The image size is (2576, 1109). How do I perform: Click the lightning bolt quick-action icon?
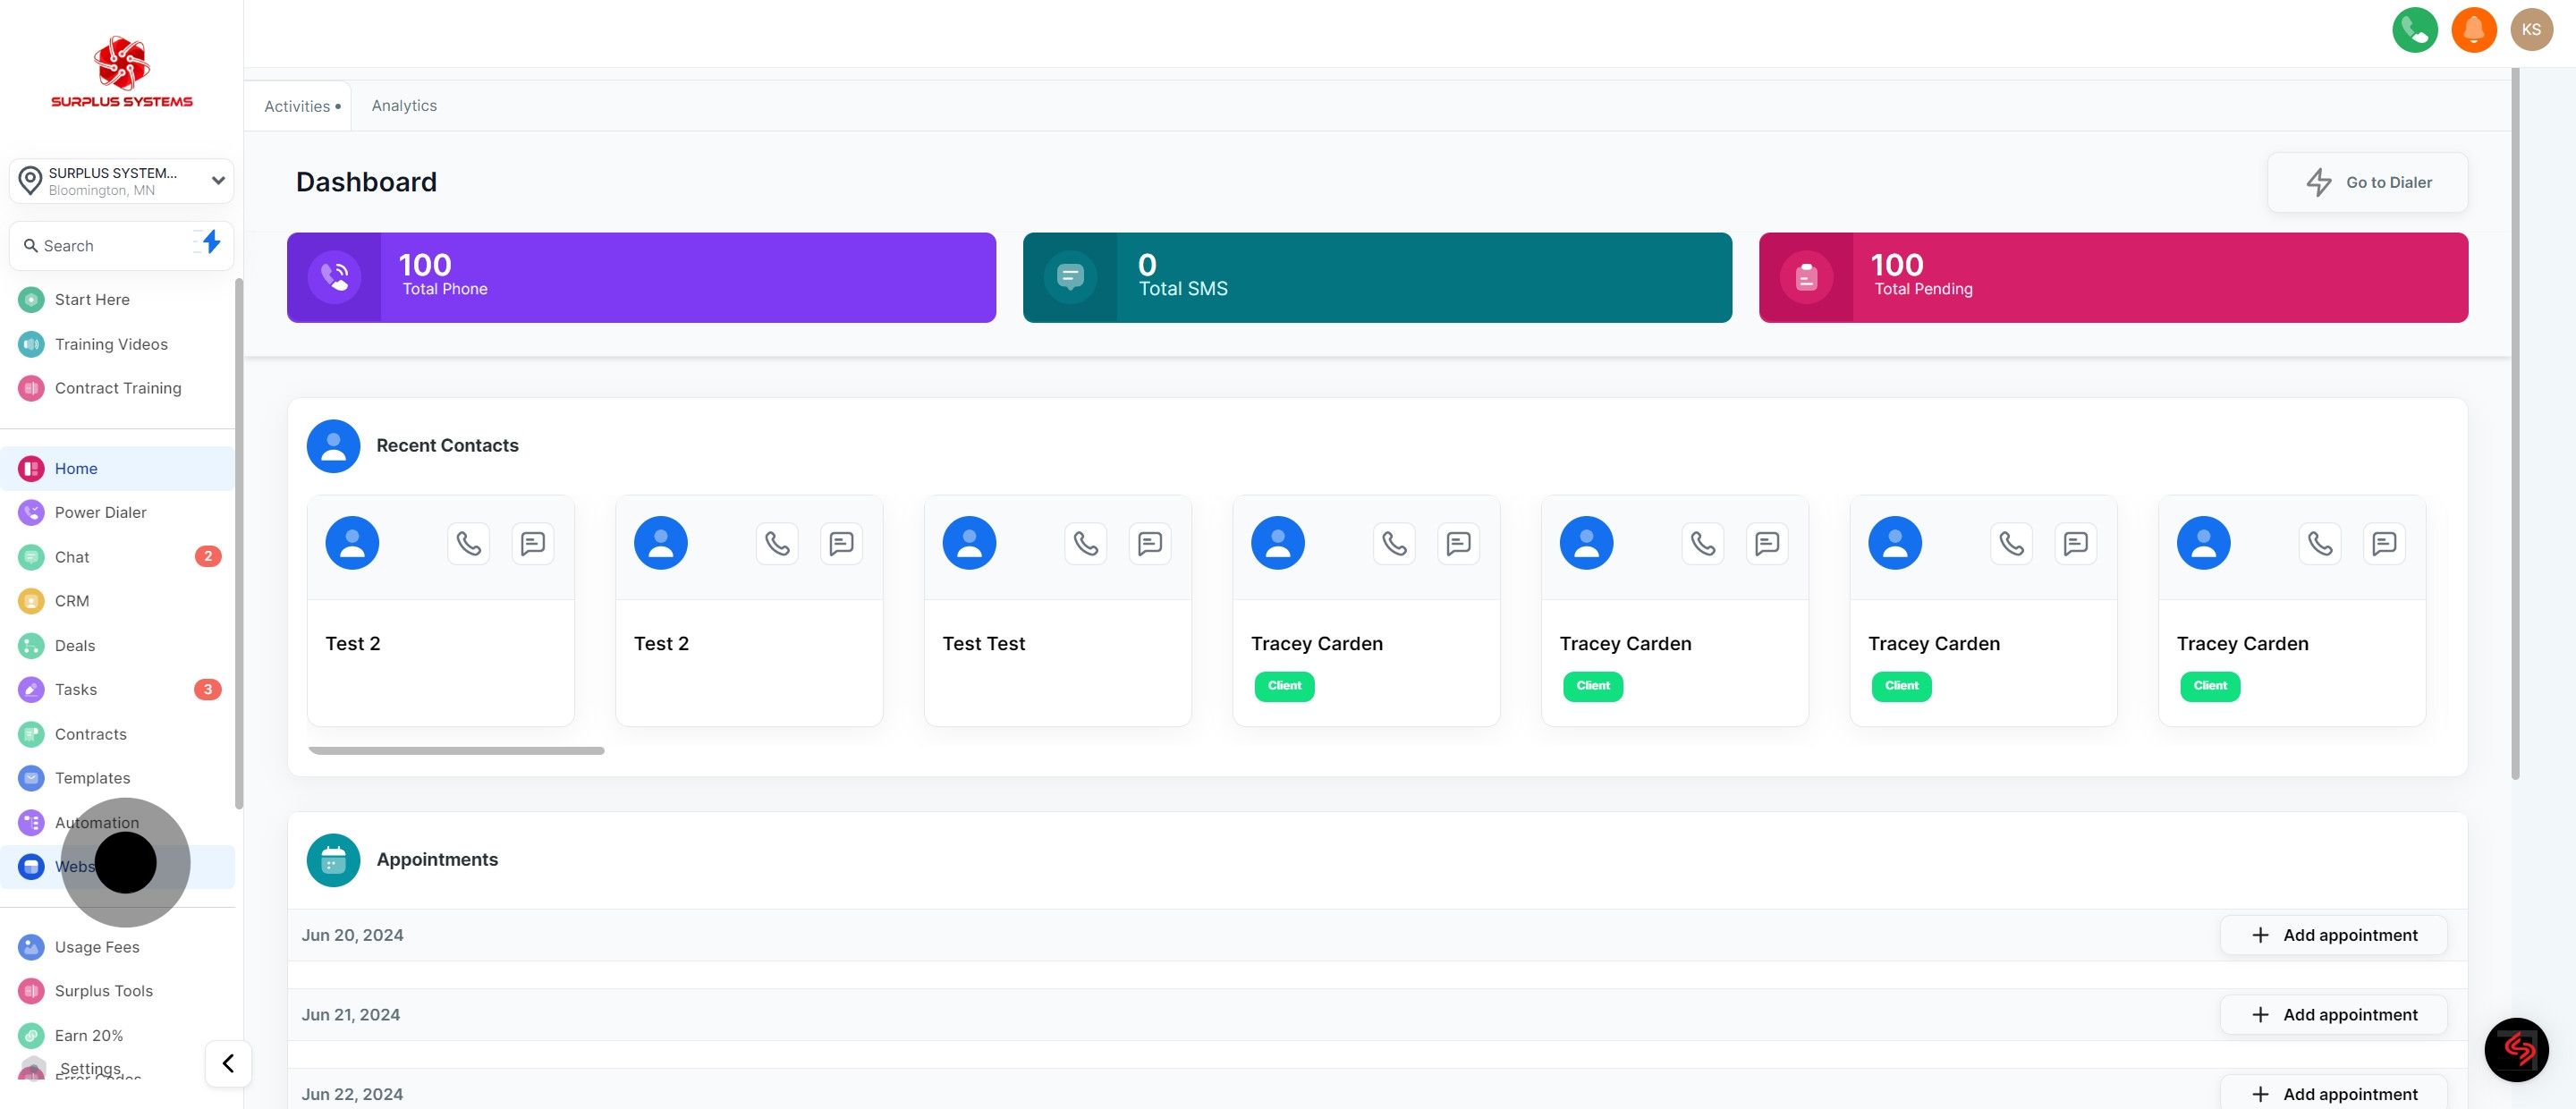[211, 242]
